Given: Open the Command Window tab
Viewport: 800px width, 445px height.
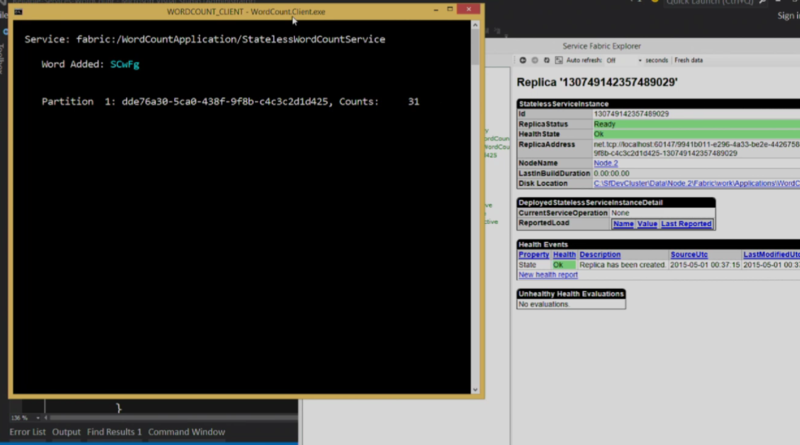Looking at the screenshot, I should click(187, 432).
